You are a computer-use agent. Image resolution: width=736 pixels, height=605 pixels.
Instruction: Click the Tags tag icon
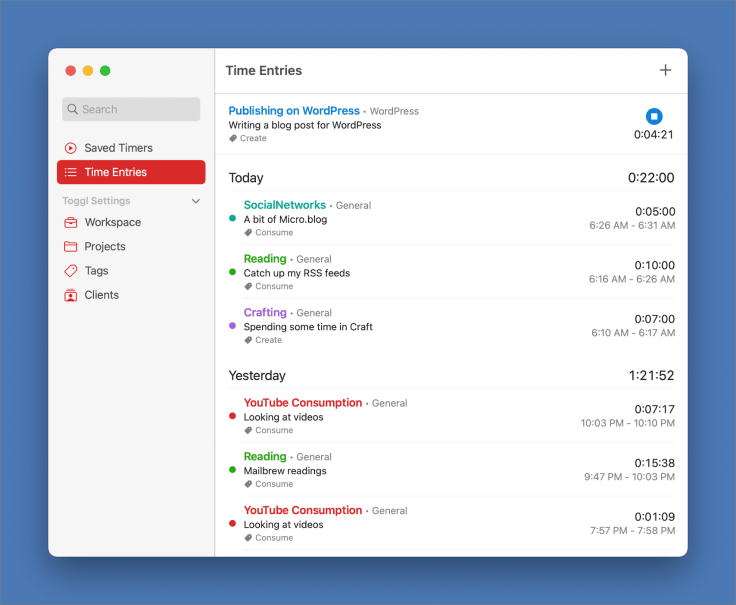point(70,271)
